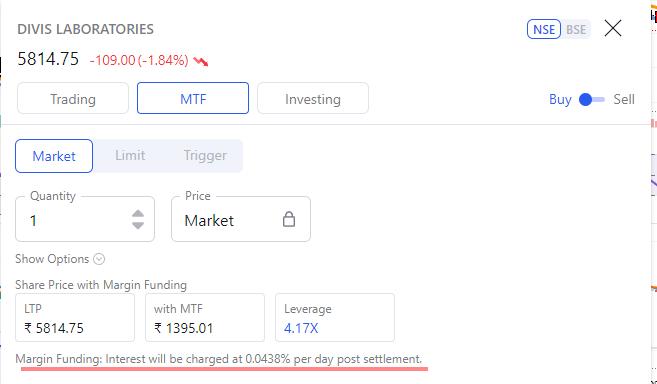Select Limit order type
657x384 pixels.
(x=130, y=156)
